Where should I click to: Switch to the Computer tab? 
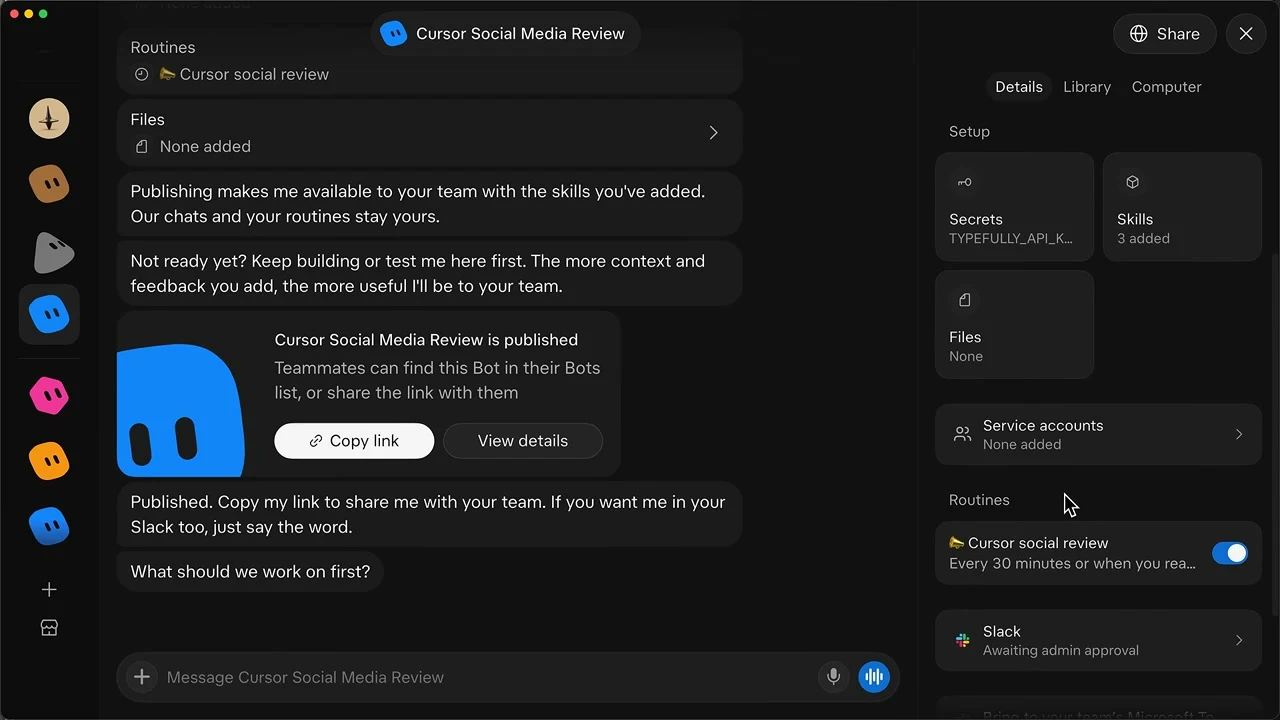click(x=1167, y=87)
